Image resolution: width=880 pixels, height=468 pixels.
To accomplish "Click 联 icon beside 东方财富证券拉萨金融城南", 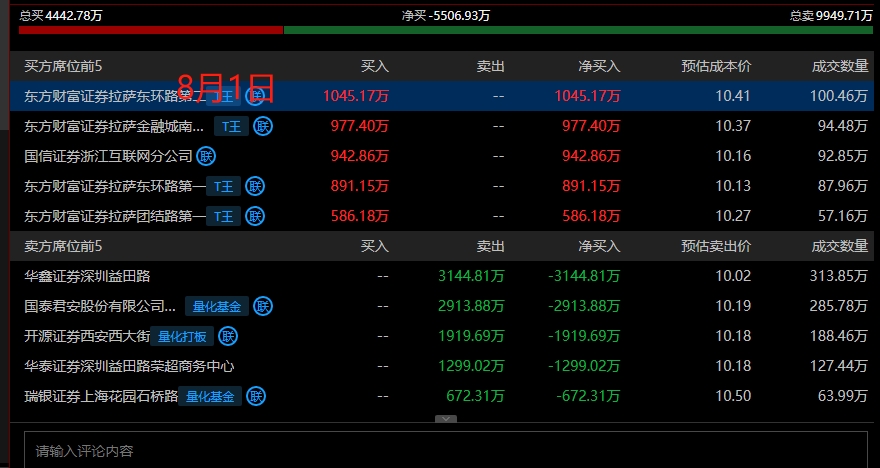I will click(x=262, y=126).
